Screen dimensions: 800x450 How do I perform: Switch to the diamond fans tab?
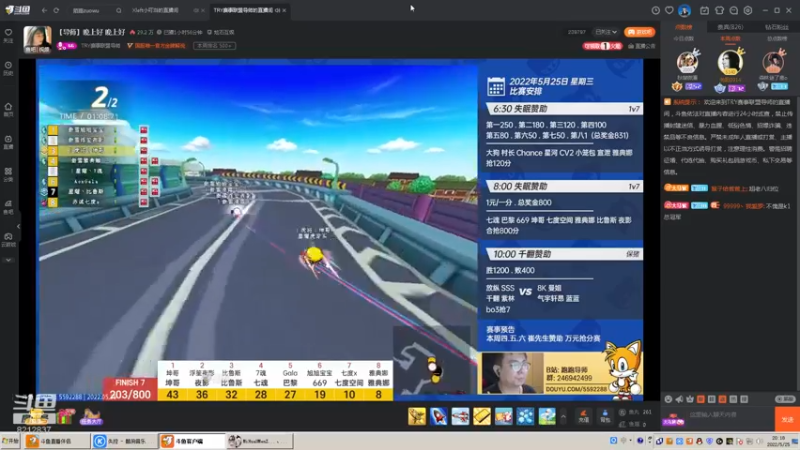tap(776, 27)
